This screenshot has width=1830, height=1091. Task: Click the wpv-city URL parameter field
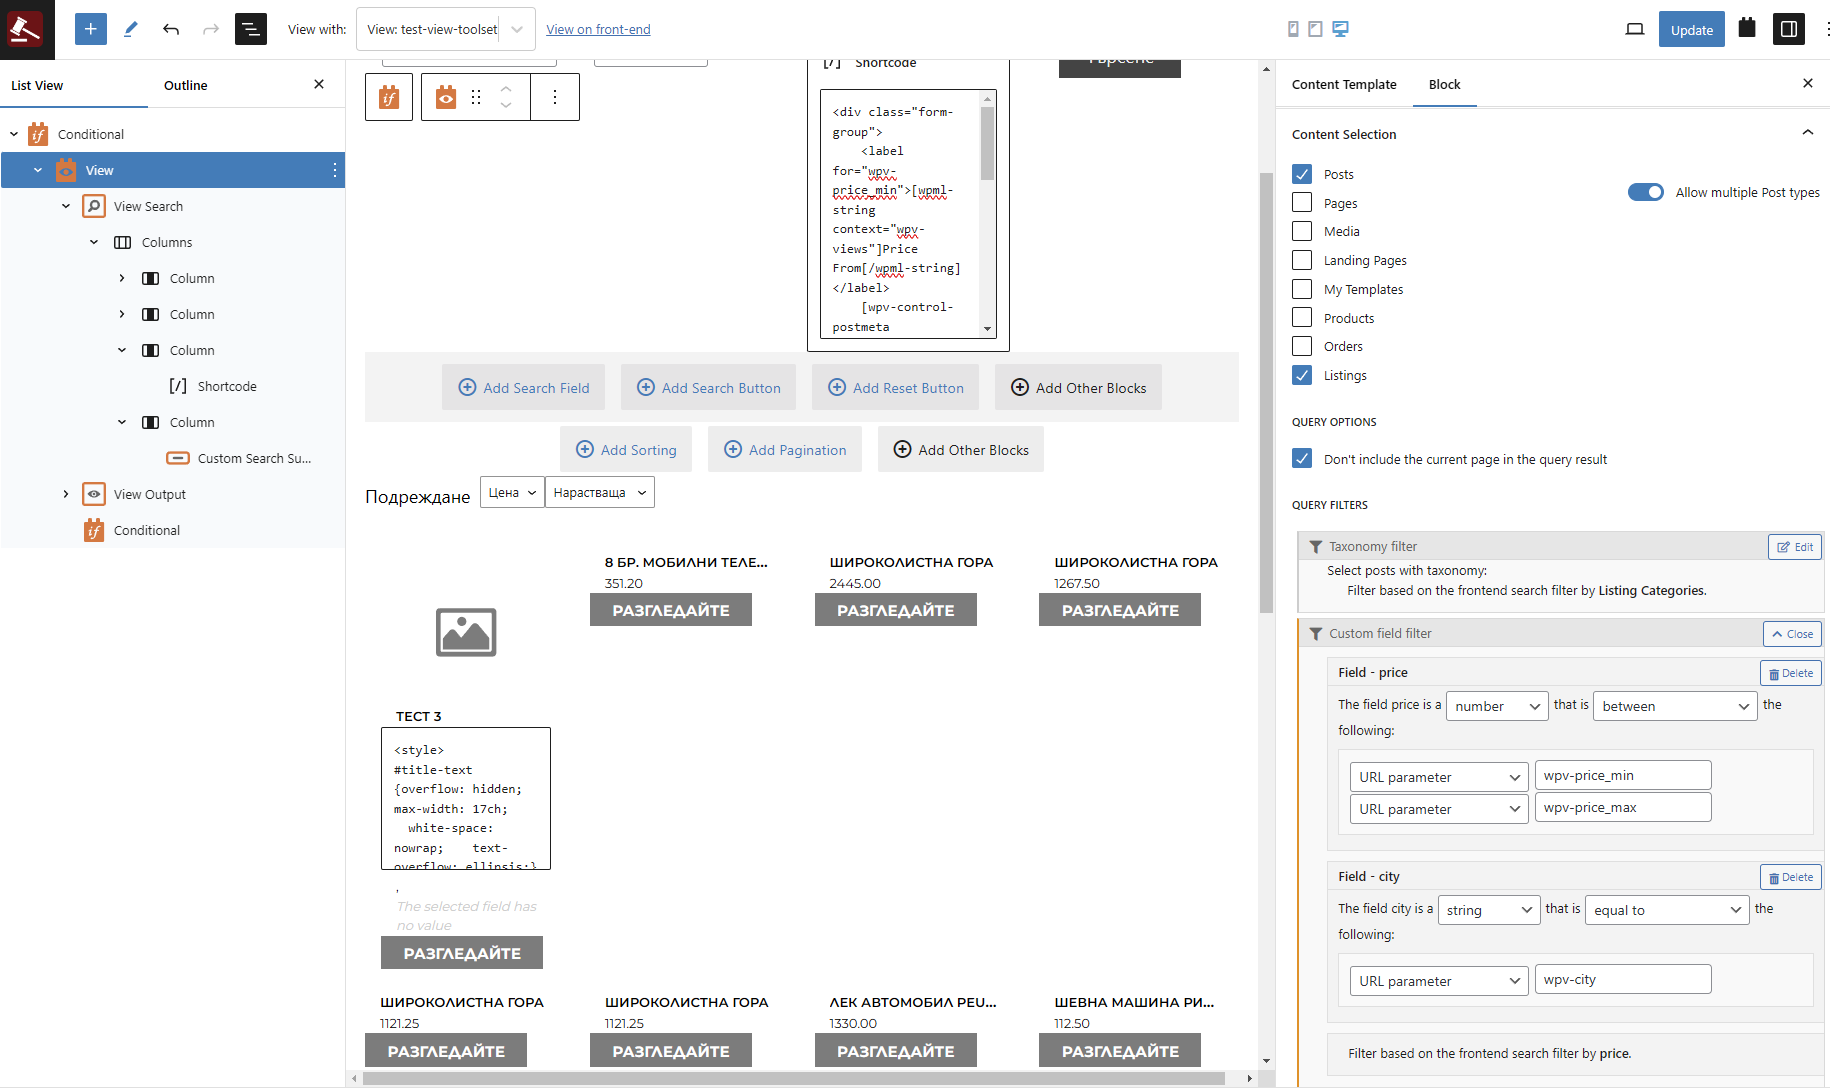point(1623,979)
